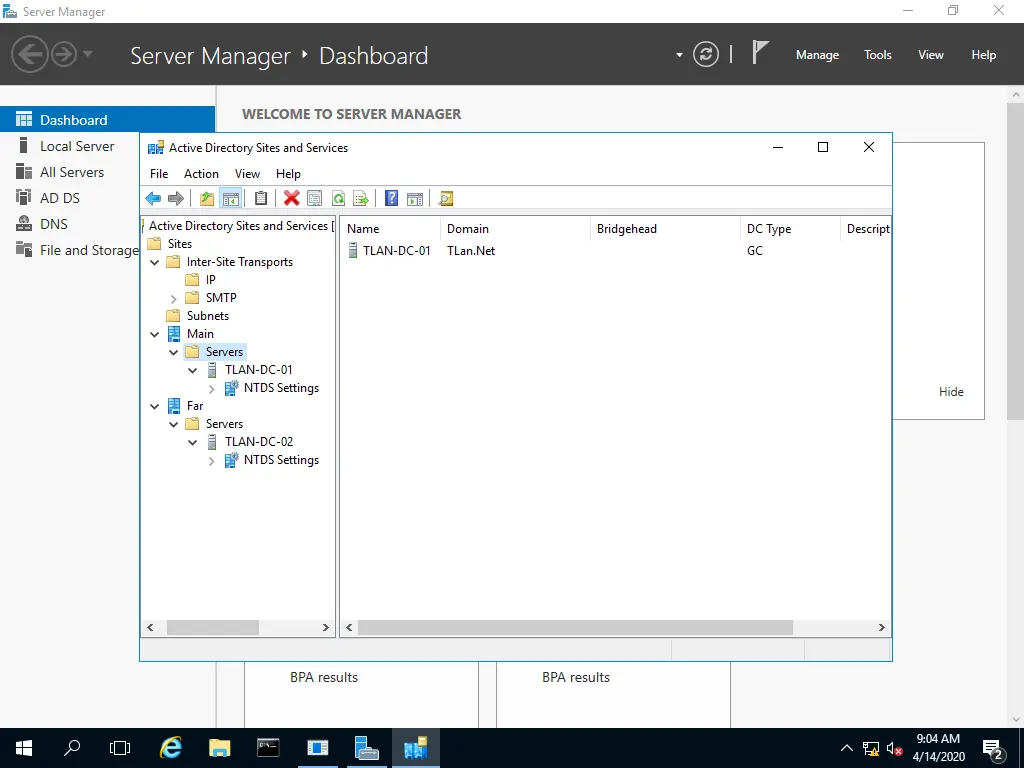Click the Server Manager refresh icon
Screen dimensions: 1024x768
706,54
